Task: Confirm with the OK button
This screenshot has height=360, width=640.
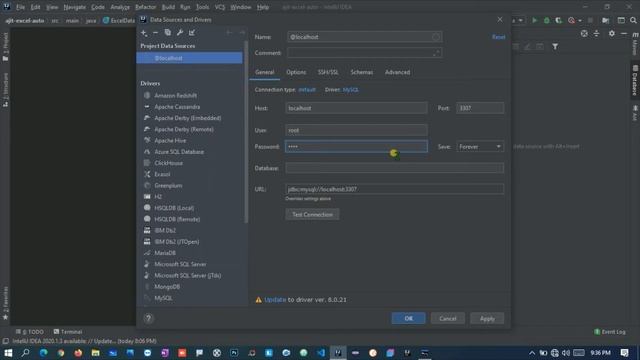Action: point(408,318)
